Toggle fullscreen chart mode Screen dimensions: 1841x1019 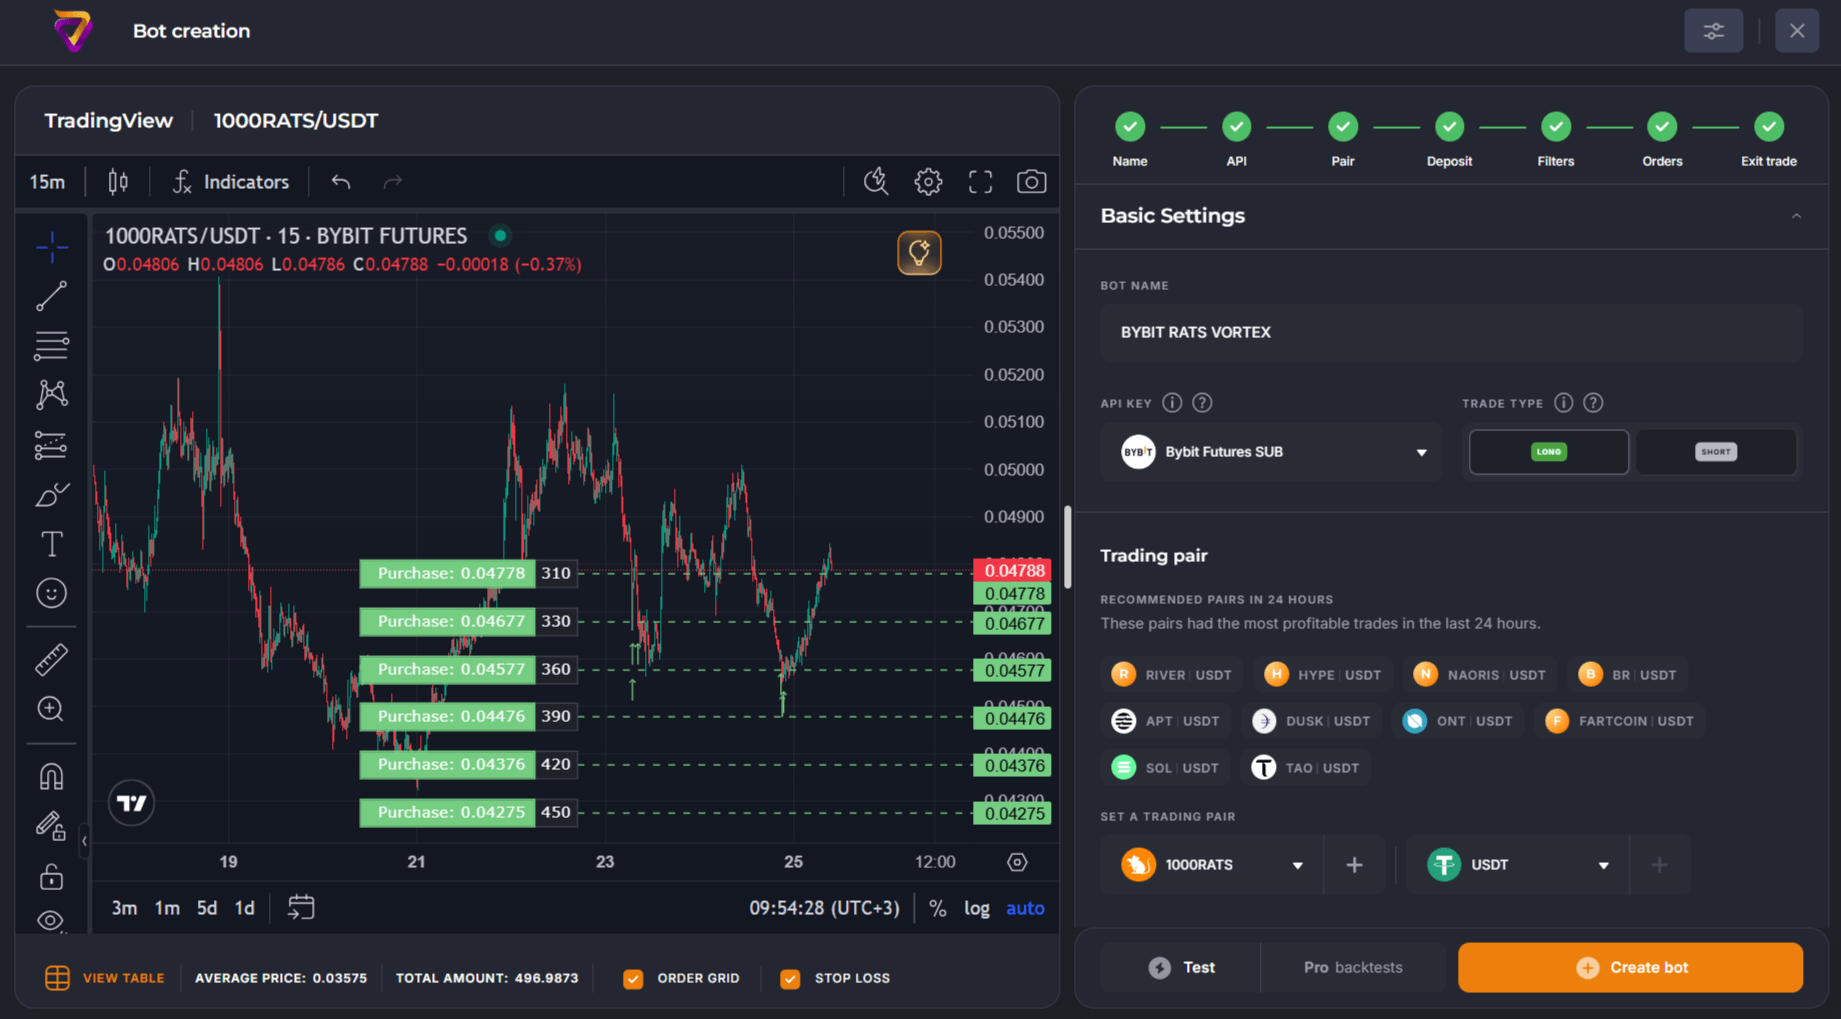(x=979, y=181)
